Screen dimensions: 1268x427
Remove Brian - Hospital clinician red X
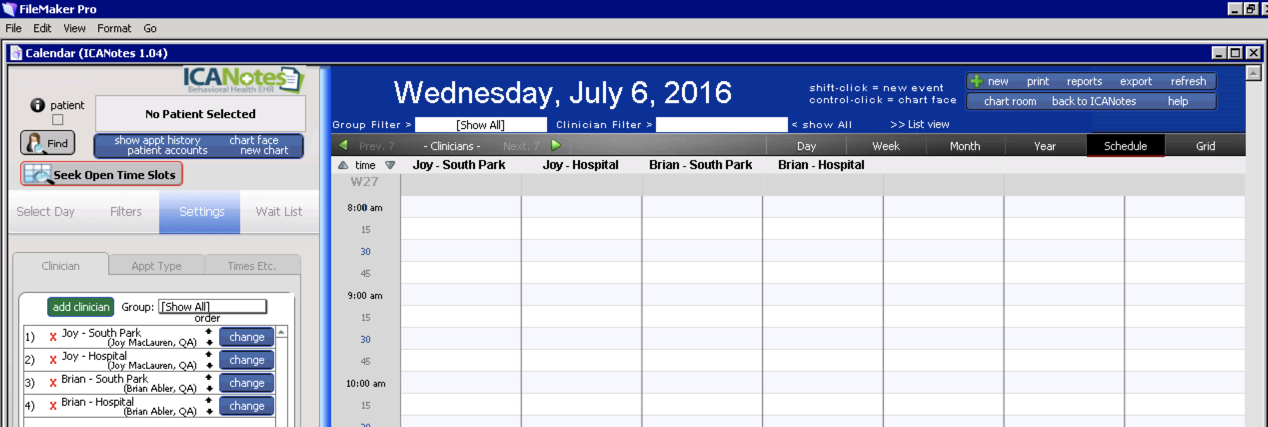53,406
